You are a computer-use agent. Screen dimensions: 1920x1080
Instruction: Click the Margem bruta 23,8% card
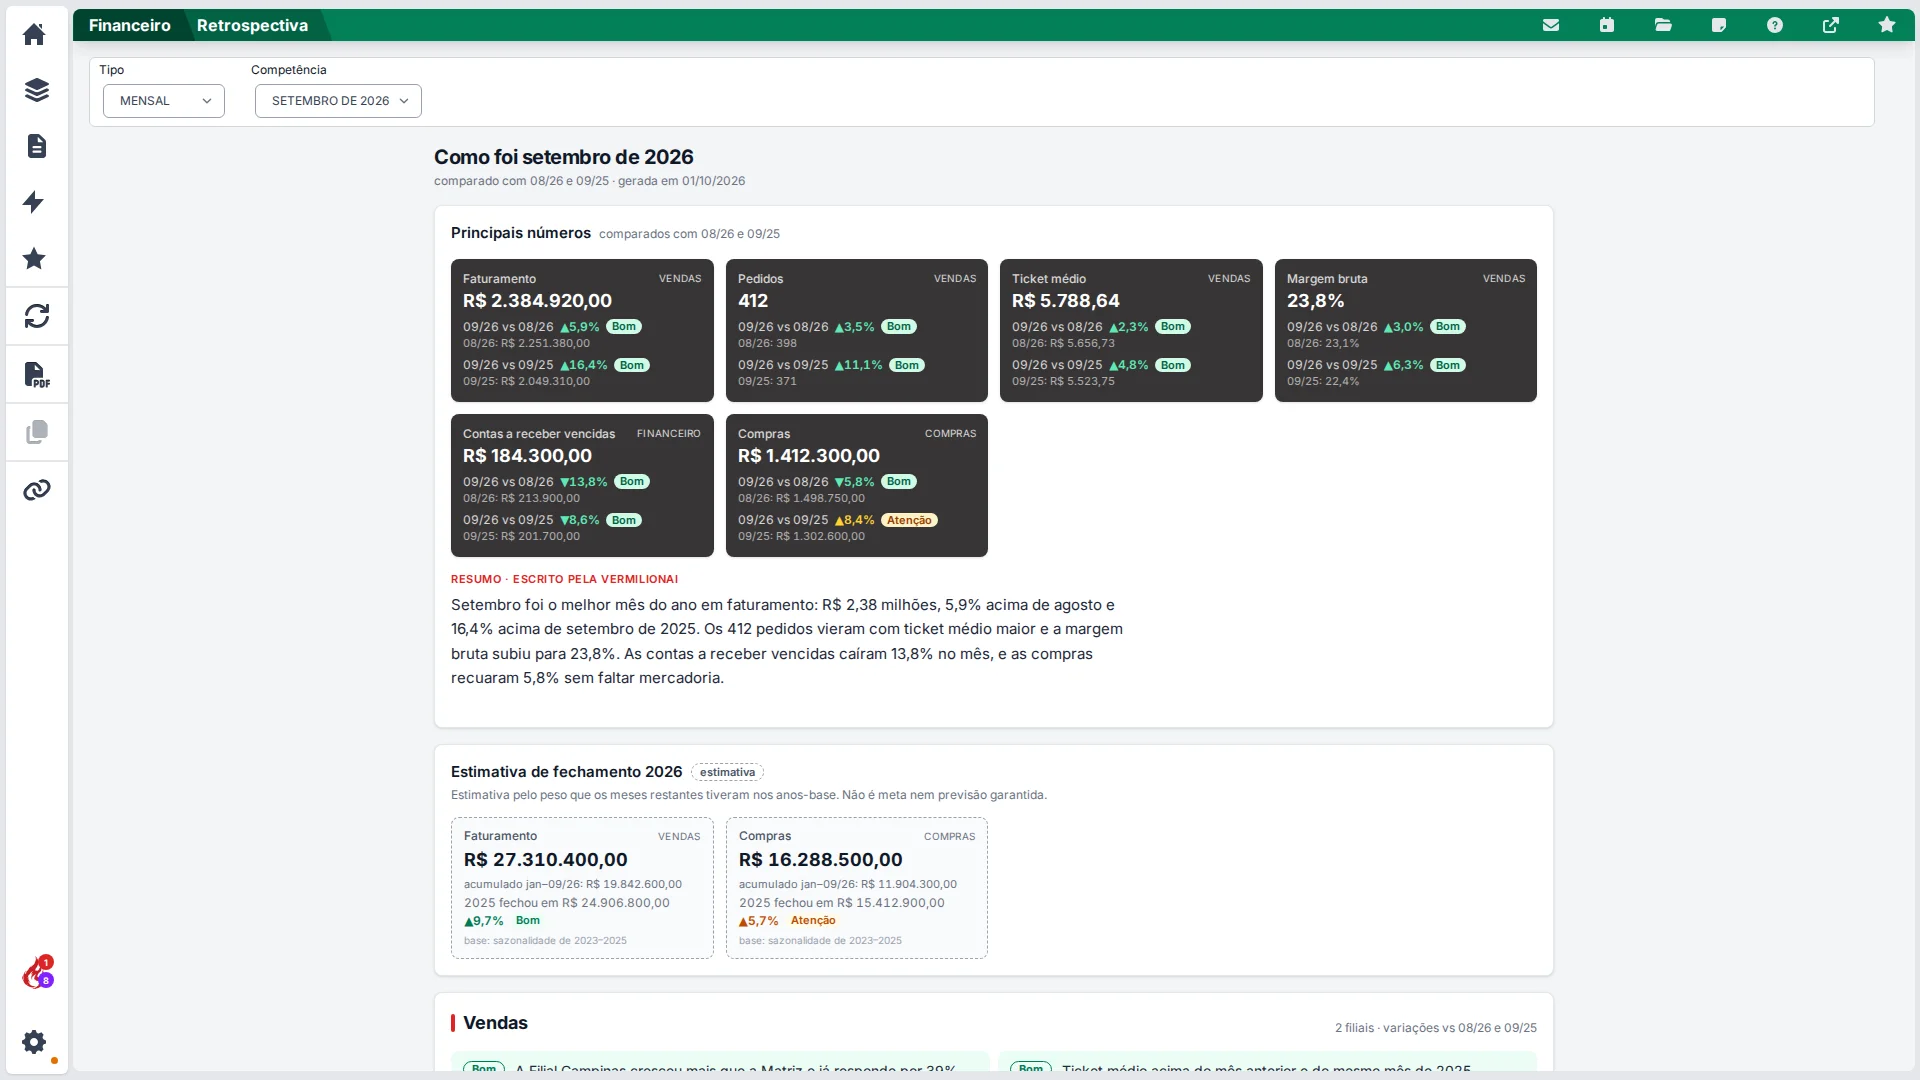(1406, 331)
